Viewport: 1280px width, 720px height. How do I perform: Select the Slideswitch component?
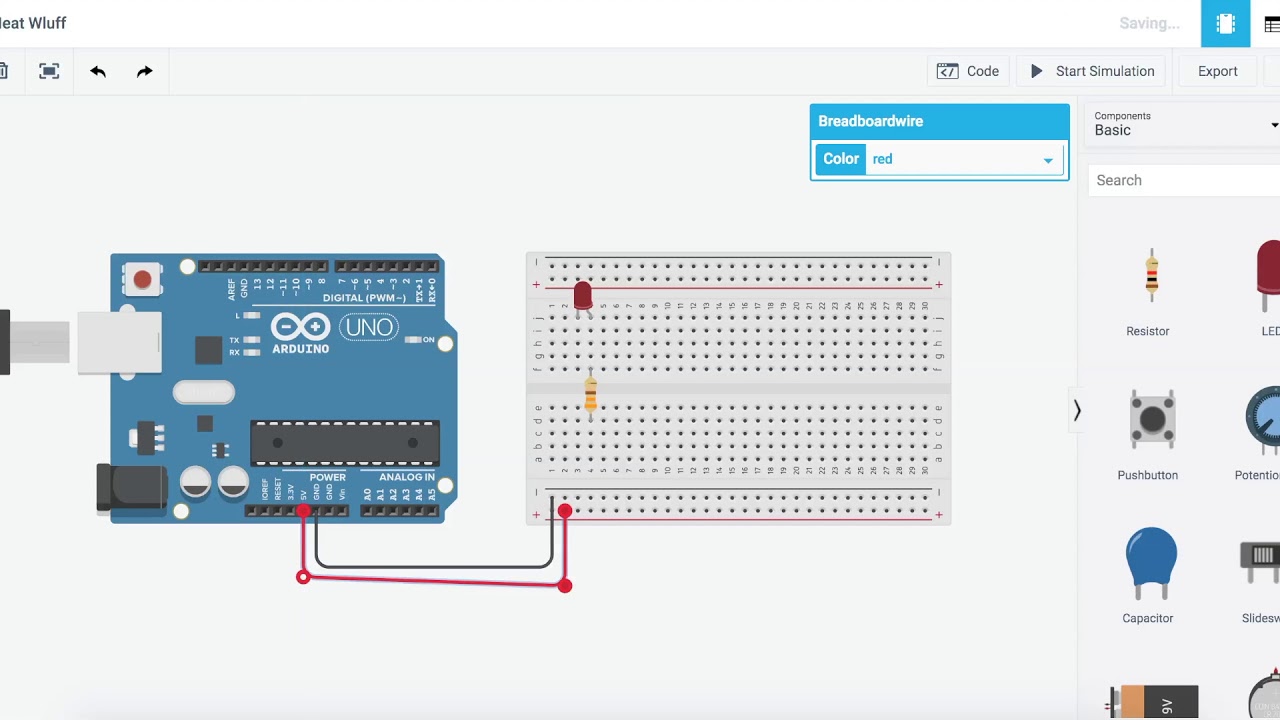pyautogui.click(x=1260, y=582)
